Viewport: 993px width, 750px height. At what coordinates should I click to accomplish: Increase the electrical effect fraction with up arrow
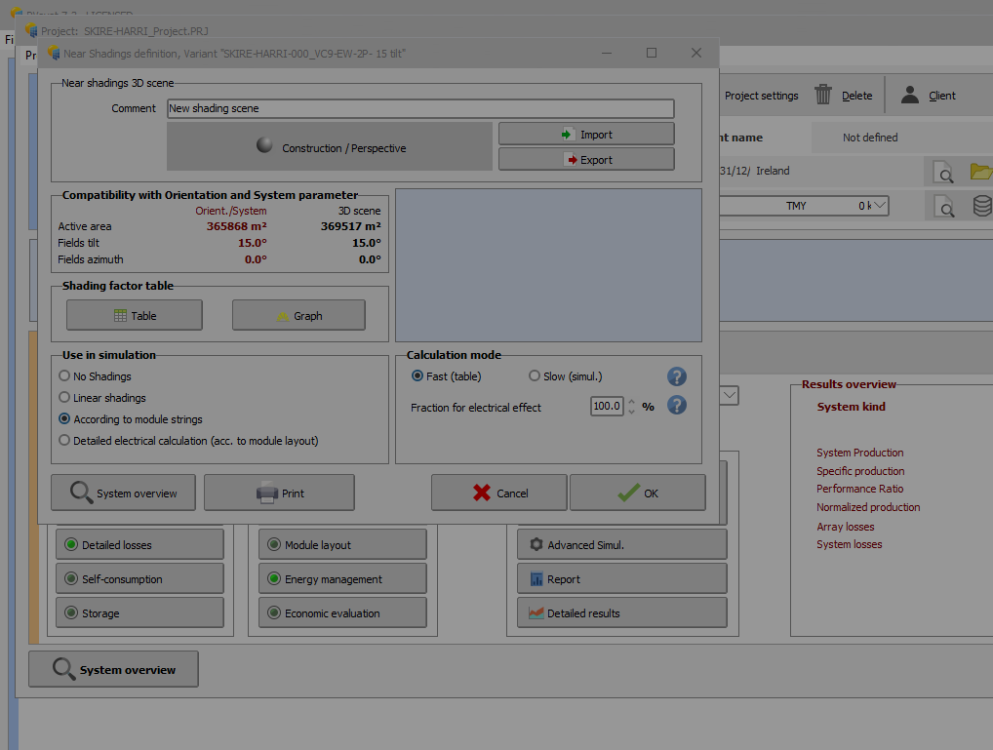click(x=632, y=402)
